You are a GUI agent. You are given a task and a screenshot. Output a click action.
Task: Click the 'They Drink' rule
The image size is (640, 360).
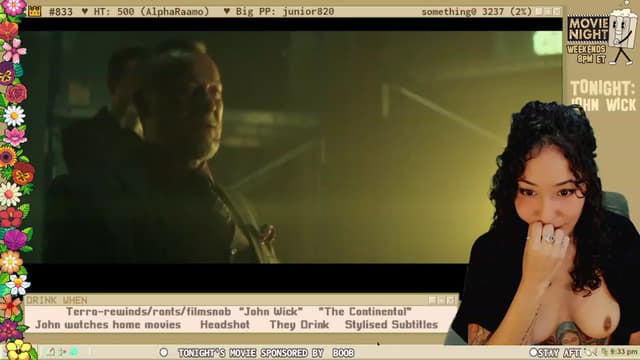pos(299,325)
